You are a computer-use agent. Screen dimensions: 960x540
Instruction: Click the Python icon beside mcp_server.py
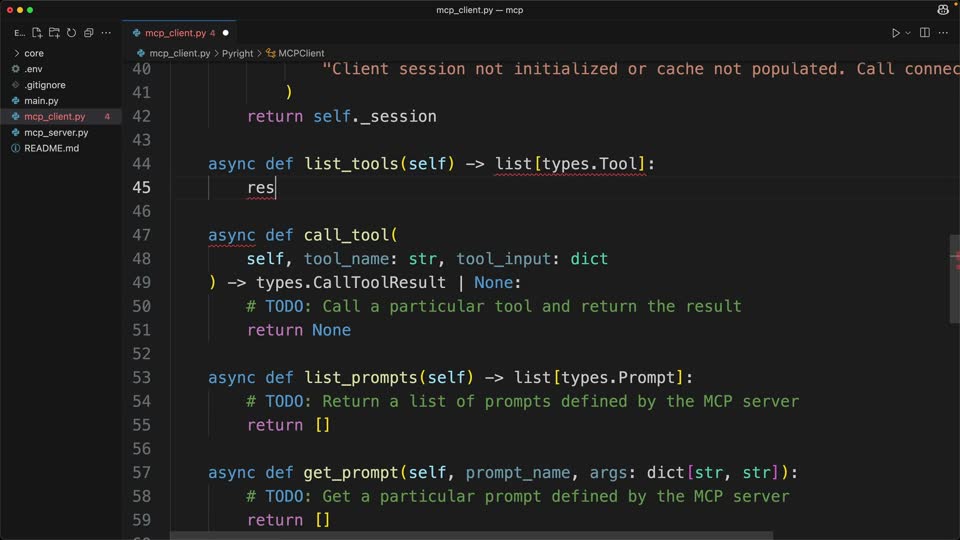click(x=16, y=132)
